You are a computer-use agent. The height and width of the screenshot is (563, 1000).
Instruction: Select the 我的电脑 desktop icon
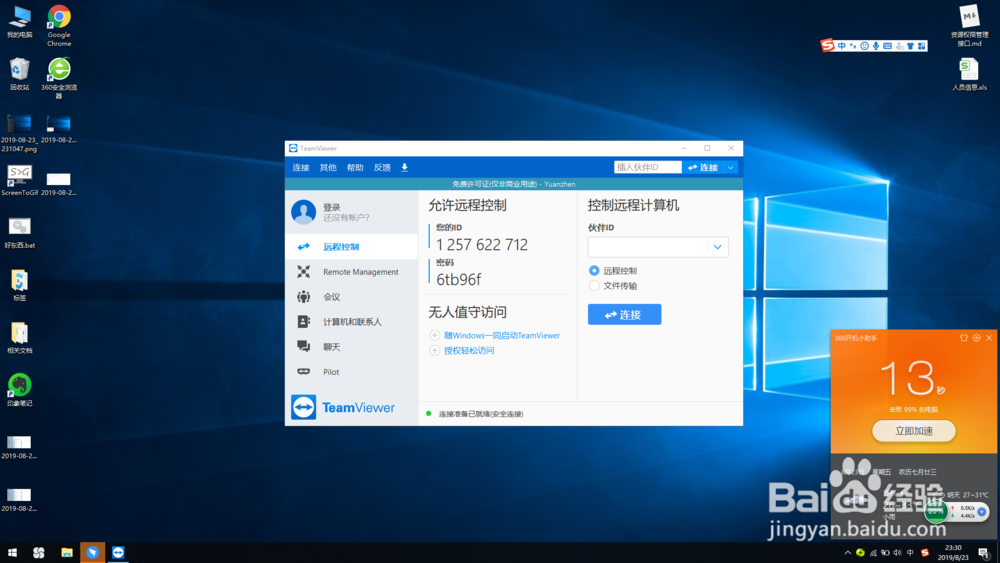tap(20, 22)
